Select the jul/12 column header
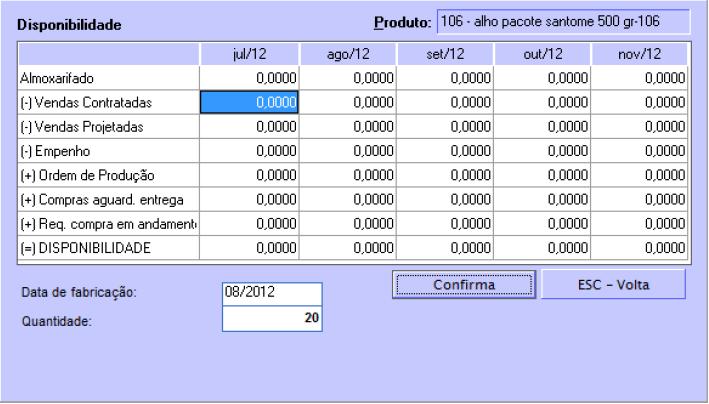Viewport: 709px width, 404px height. [248, 52]
